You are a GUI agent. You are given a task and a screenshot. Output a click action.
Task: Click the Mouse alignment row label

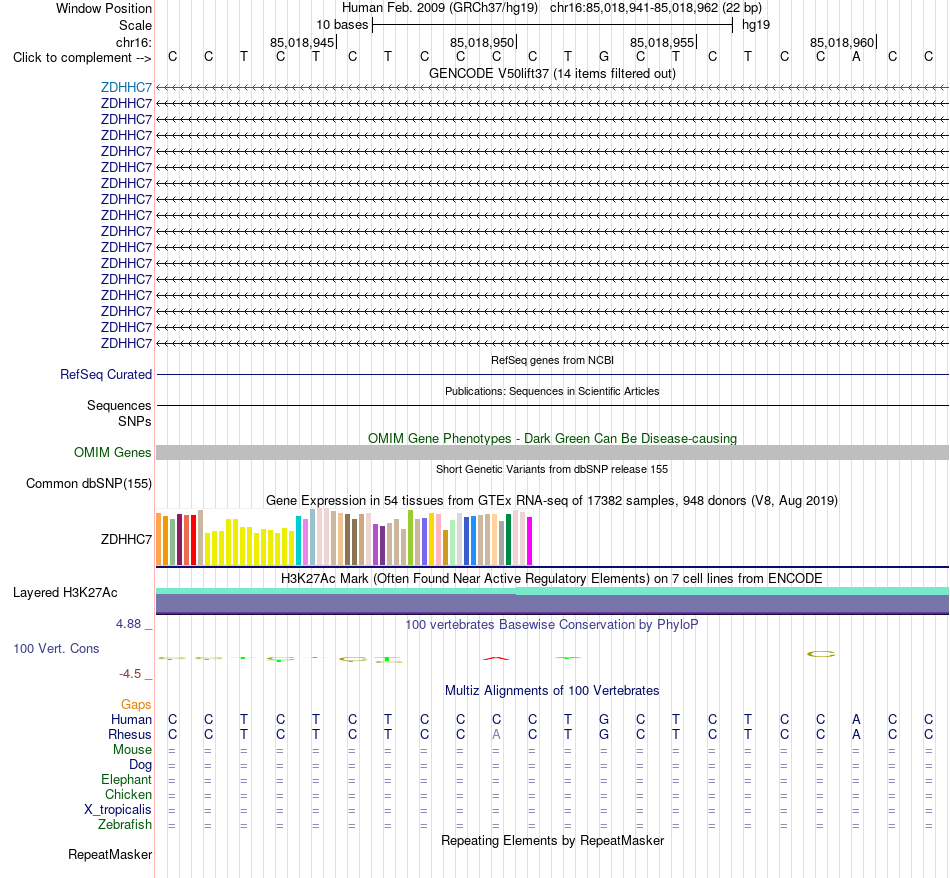click(x=132, y=750)
